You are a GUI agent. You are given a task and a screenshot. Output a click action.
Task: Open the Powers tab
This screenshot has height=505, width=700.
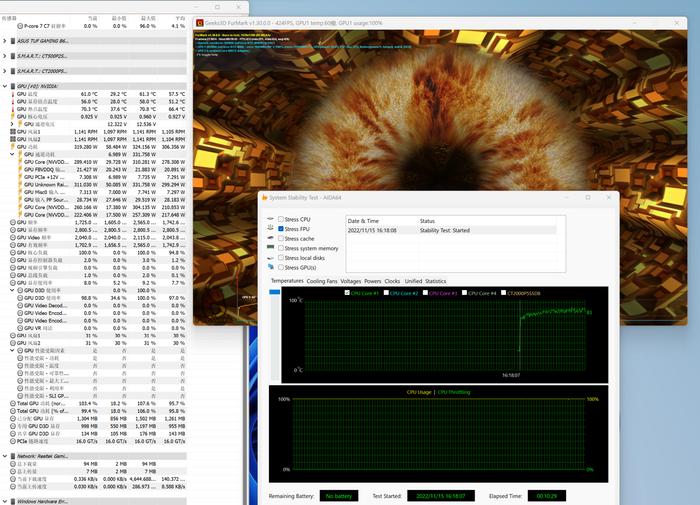tap(372, 281)
